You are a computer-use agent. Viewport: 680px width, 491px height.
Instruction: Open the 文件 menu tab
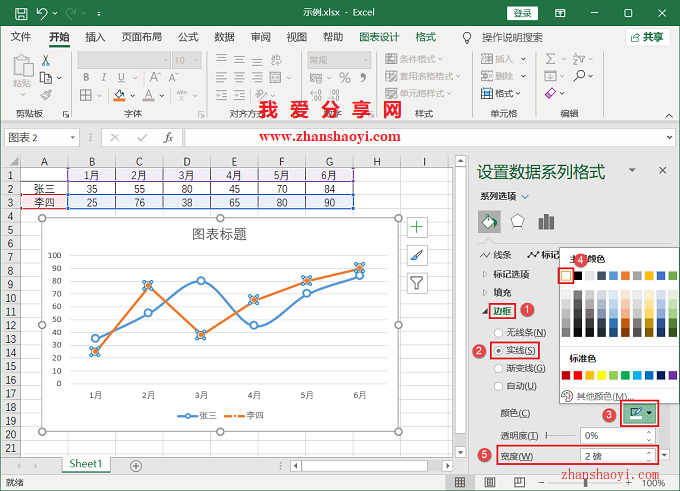point(20,37)
